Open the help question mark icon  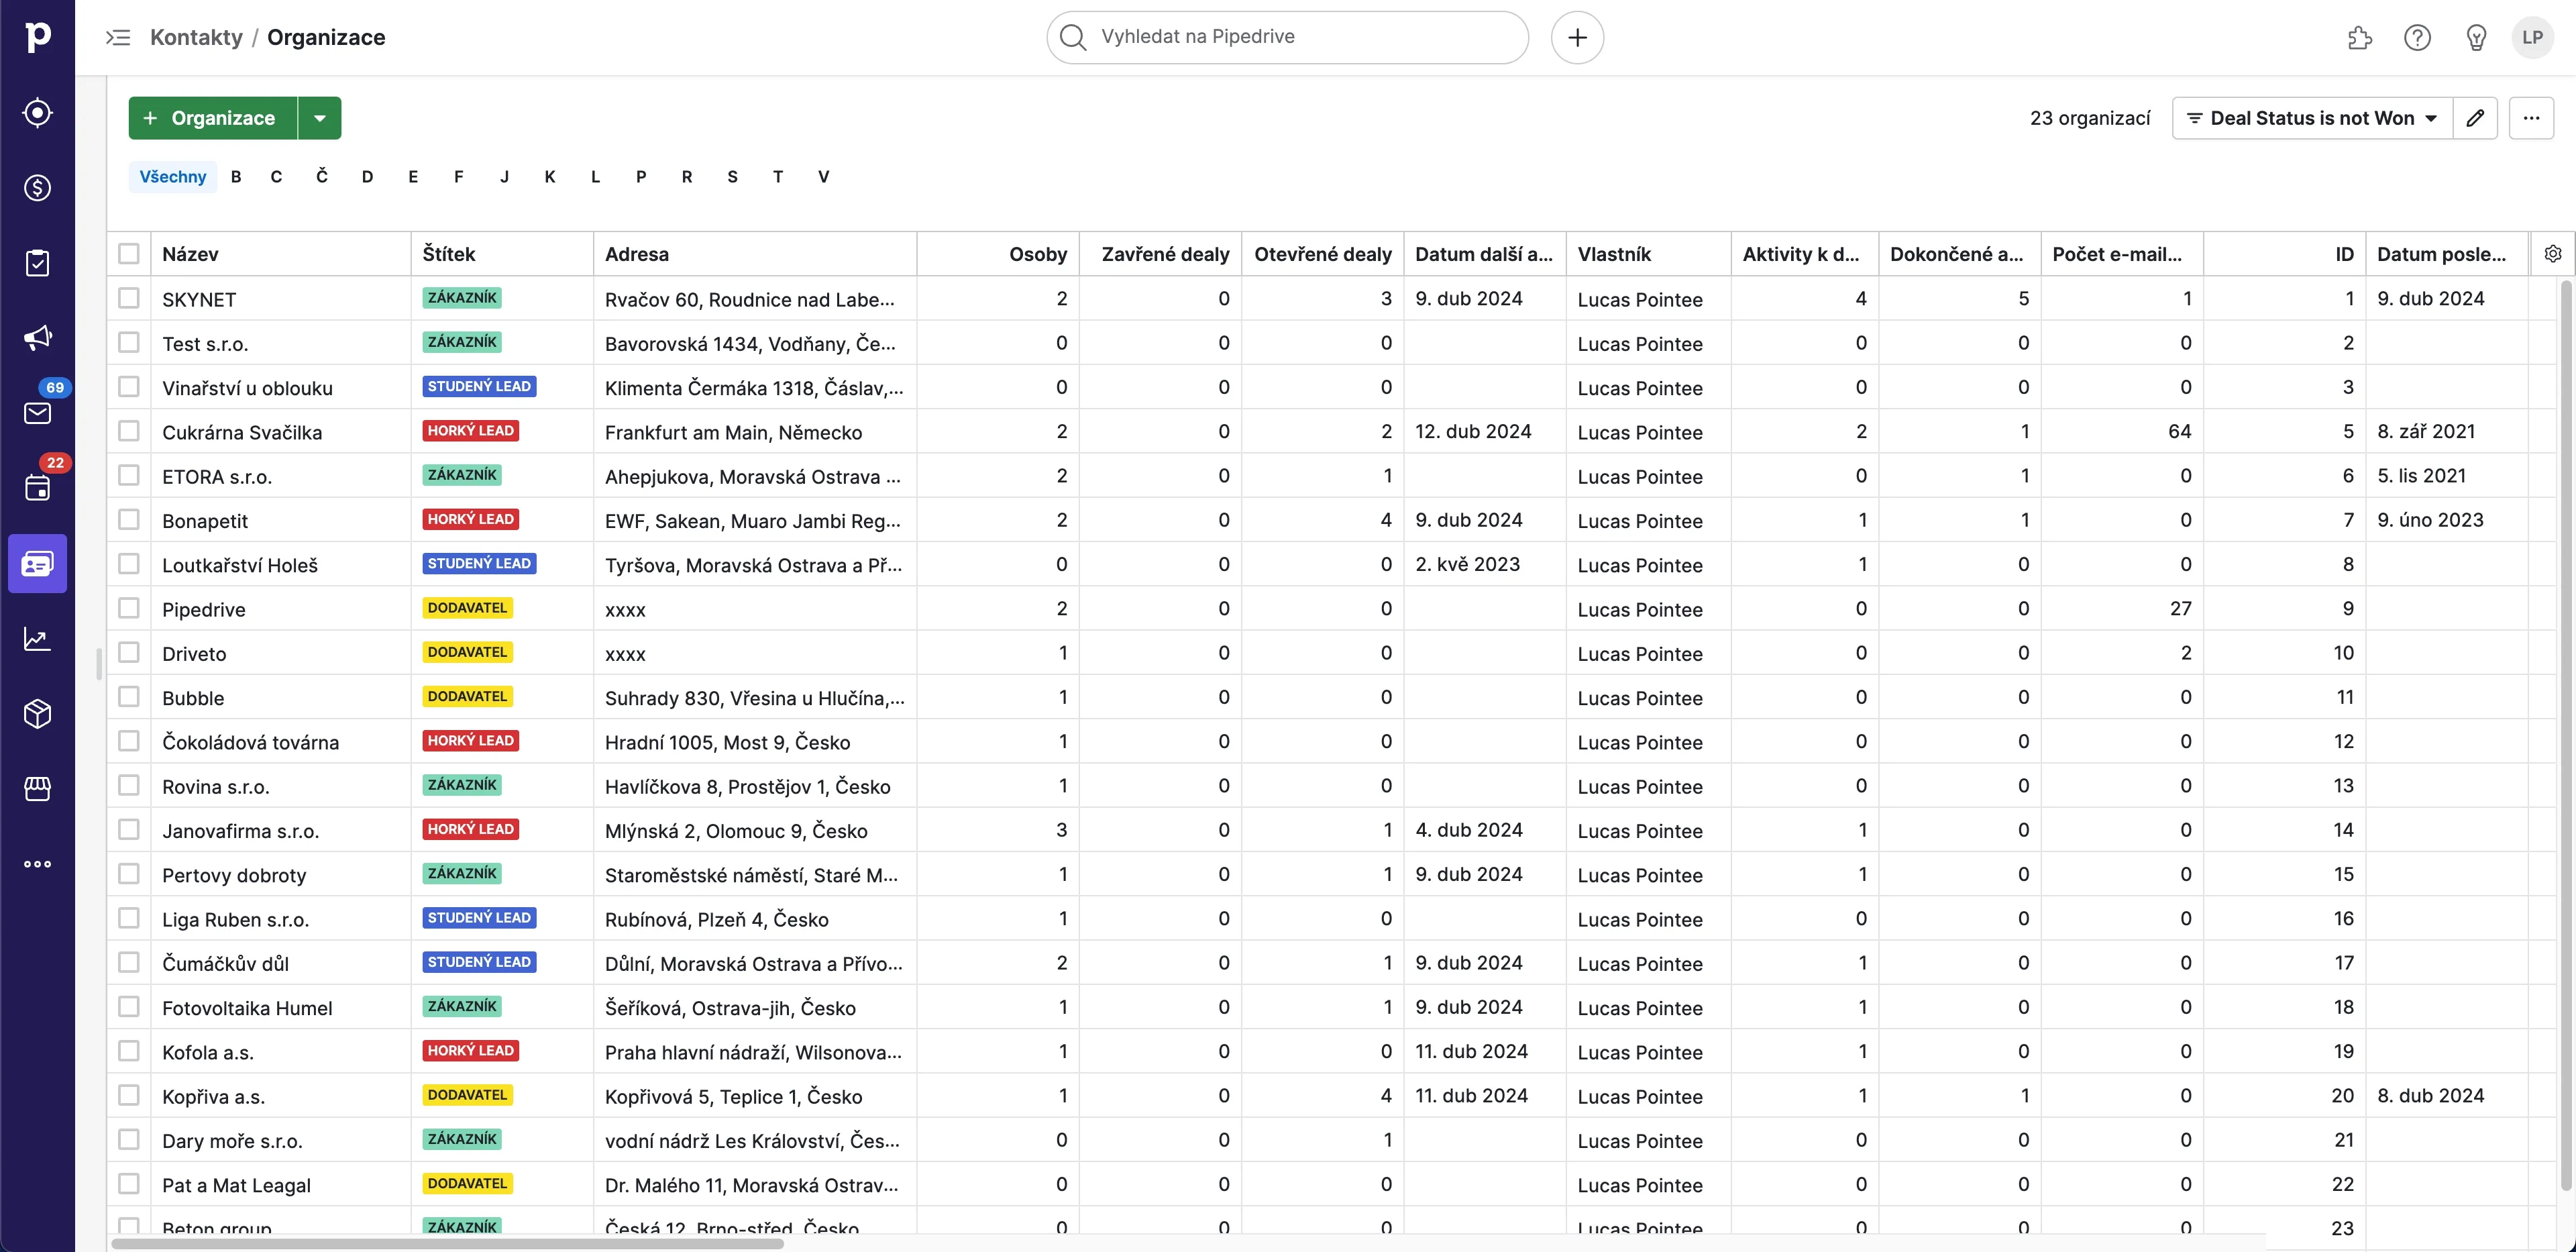[x=2417, y=37]
